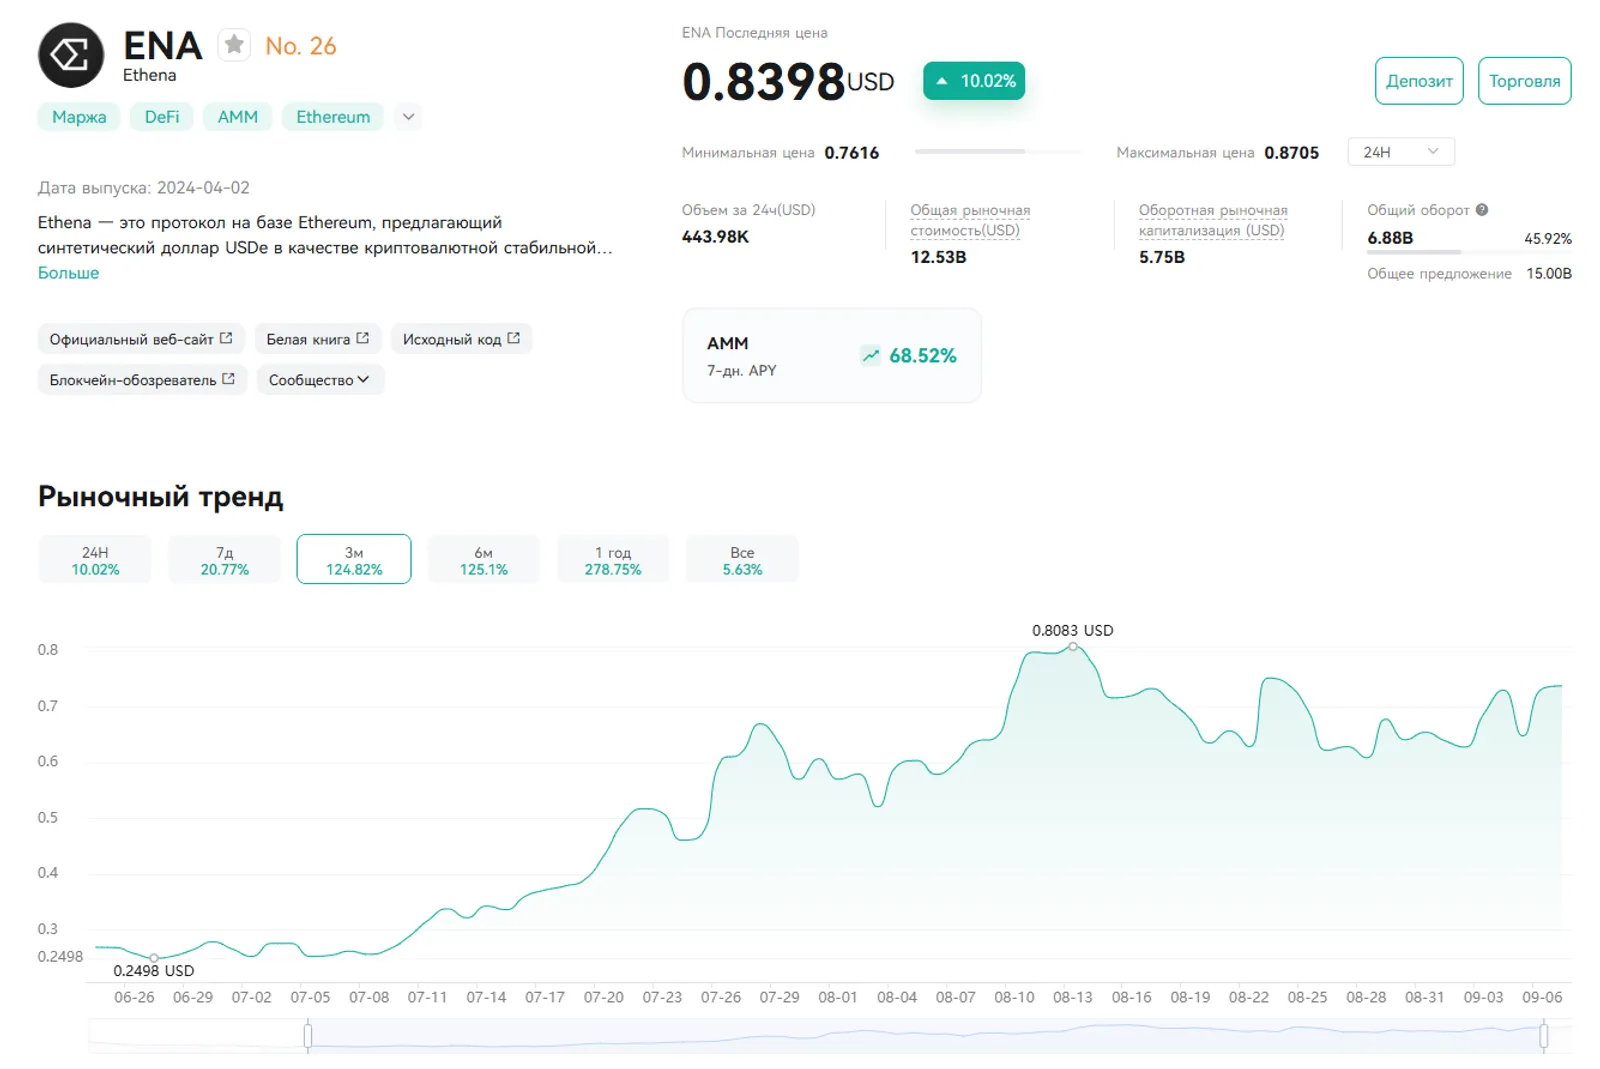Click the 15.00B total supply value
The width and height of the screenshot is (1600, 1069).
[1549, 273]
